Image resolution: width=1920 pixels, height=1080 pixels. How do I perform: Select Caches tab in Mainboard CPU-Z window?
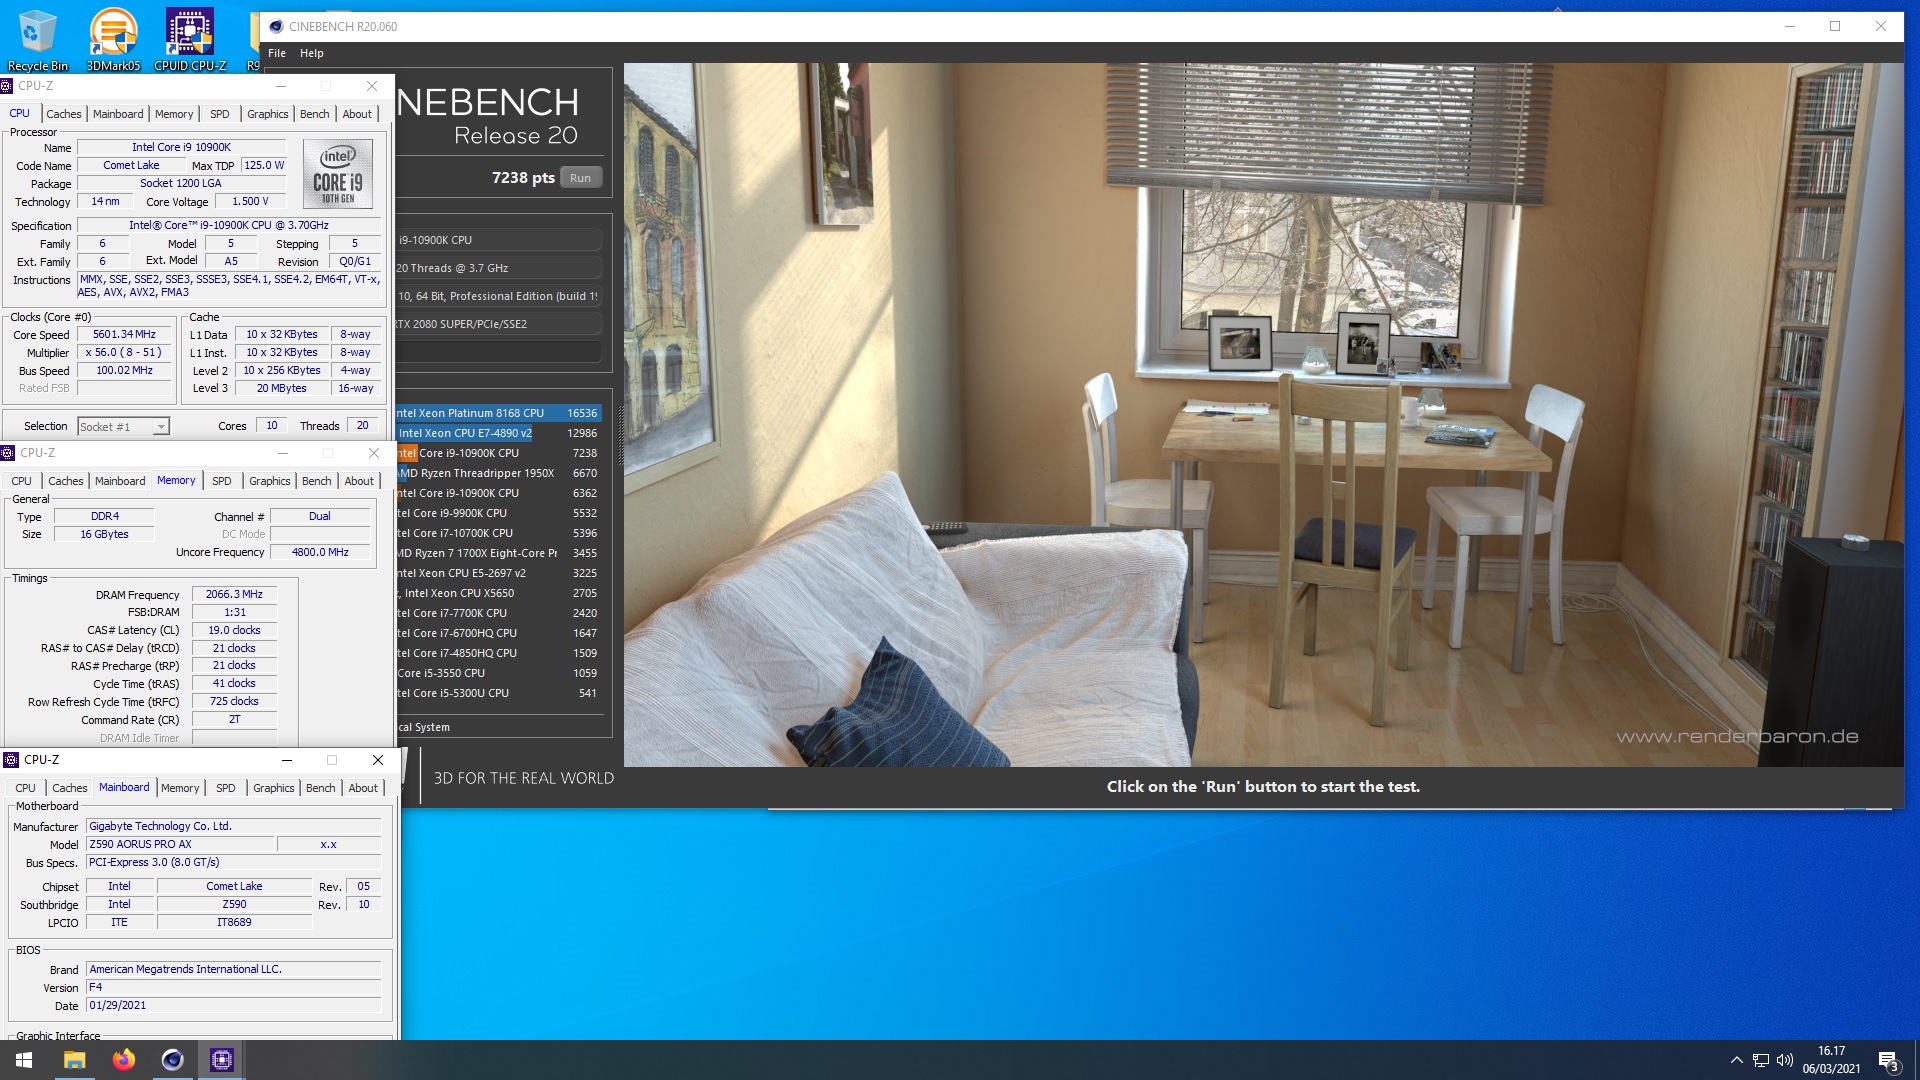click(70, 788)
